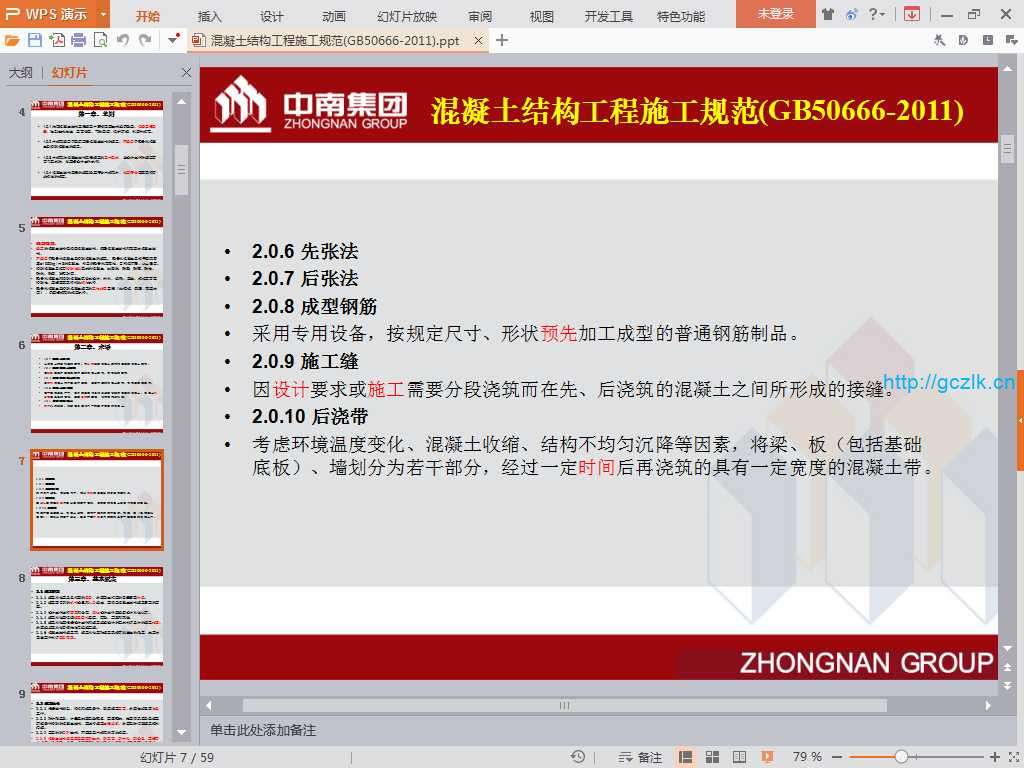Viewport: 1024px width, 768px height.
Task: Open the skin (T-shirt) icon
Action: click(x=828, y=14)
